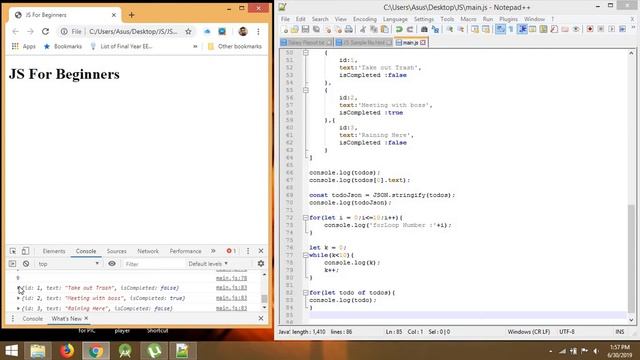The image size is (640, 360).
Task: Toggle Synchronize Vertical Scrolling in Notepad++
Action: point(475,29)
